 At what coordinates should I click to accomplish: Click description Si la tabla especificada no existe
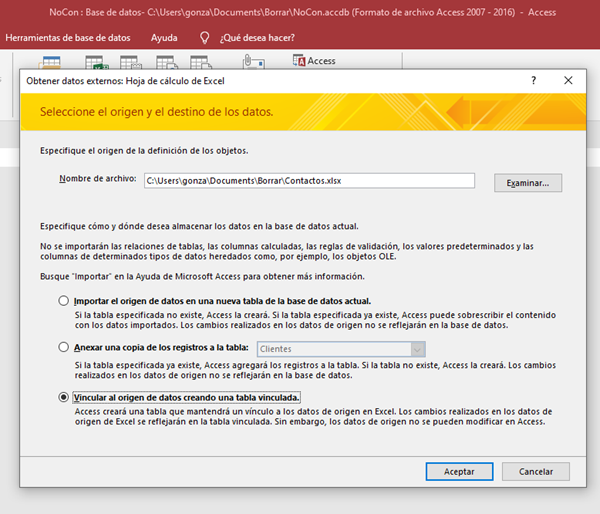click(315, 320)
